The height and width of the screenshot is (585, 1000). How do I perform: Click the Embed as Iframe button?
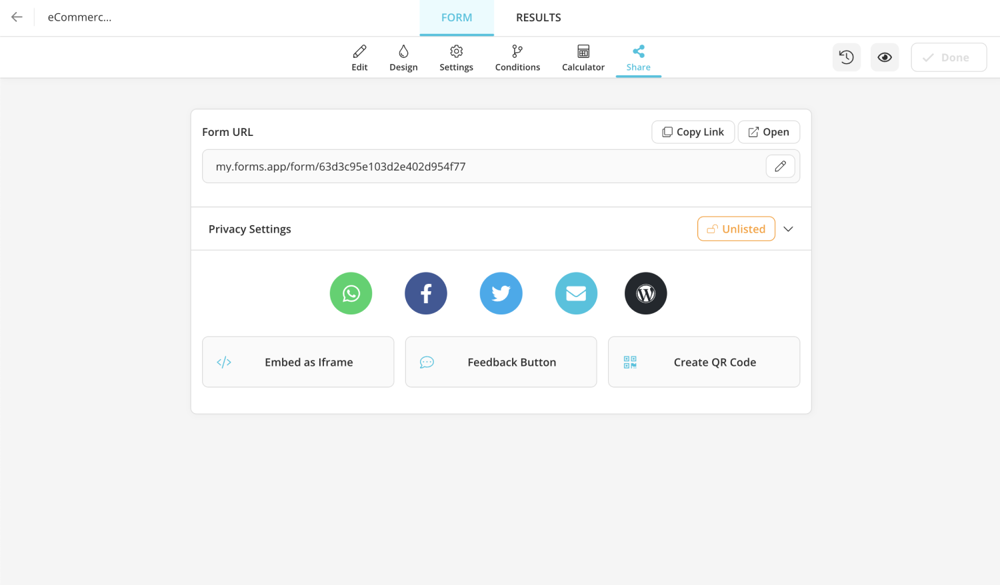click(298, 362)
